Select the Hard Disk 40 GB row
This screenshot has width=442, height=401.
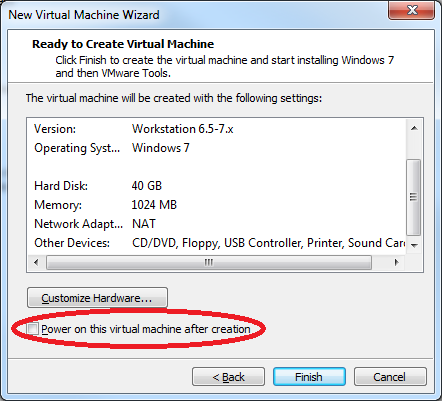(217, 186)
